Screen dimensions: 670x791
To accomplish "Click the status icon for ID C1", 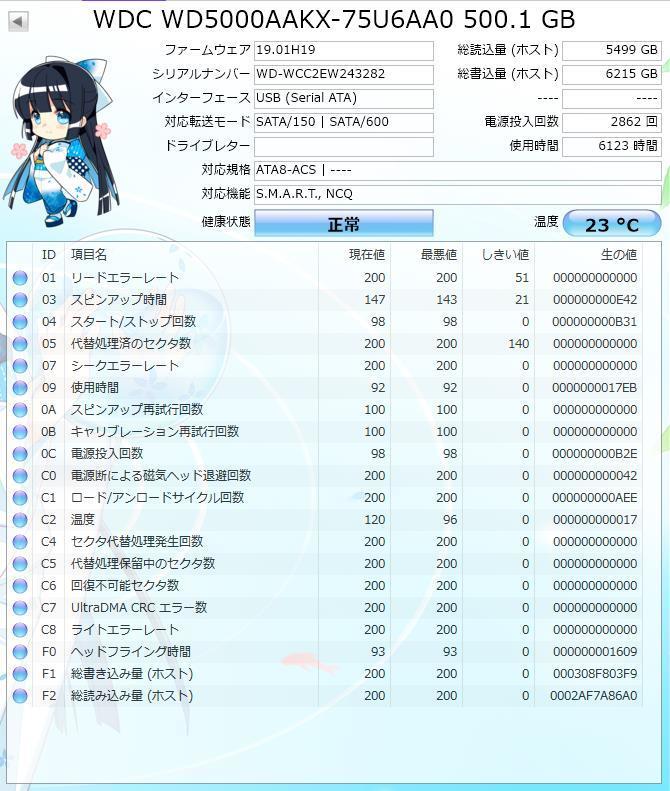I will coord(20,498).
